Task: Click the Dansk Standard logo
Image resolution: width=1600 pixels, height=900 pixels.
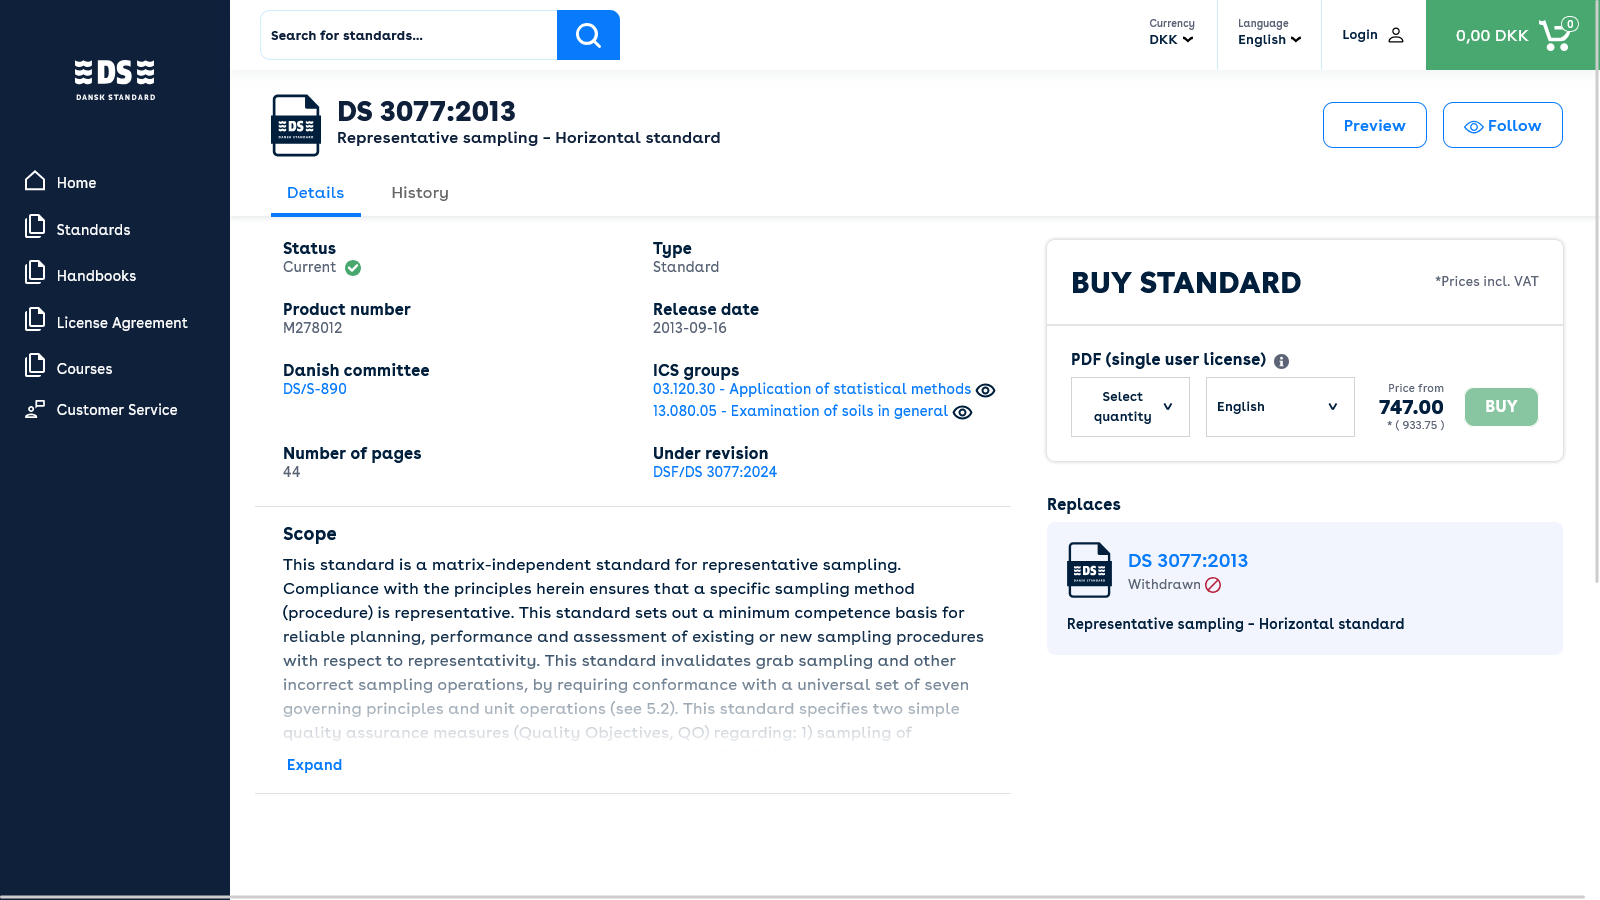Action: (115, 80)
